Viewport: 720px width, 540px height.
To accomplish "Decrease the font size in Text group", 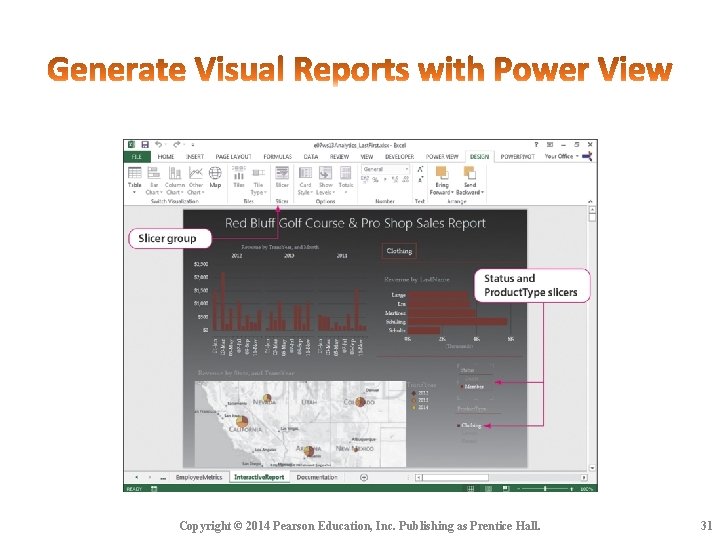I will tap(420, 180).
